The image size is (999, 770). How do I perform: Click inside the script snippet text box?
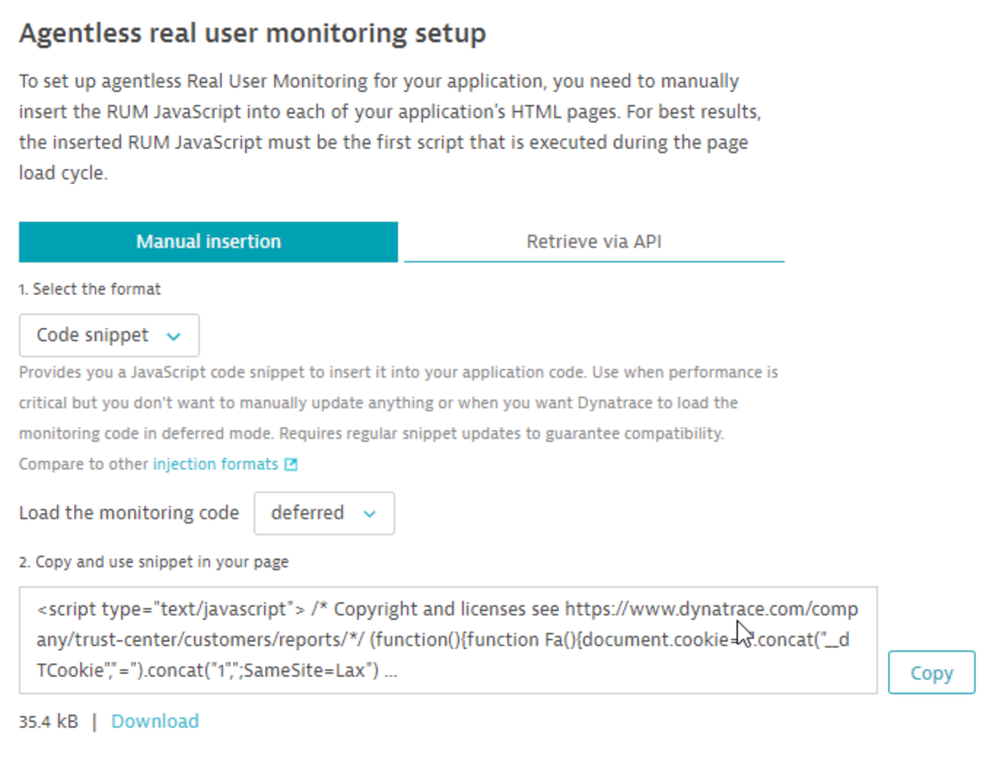(x=447, y=640)
